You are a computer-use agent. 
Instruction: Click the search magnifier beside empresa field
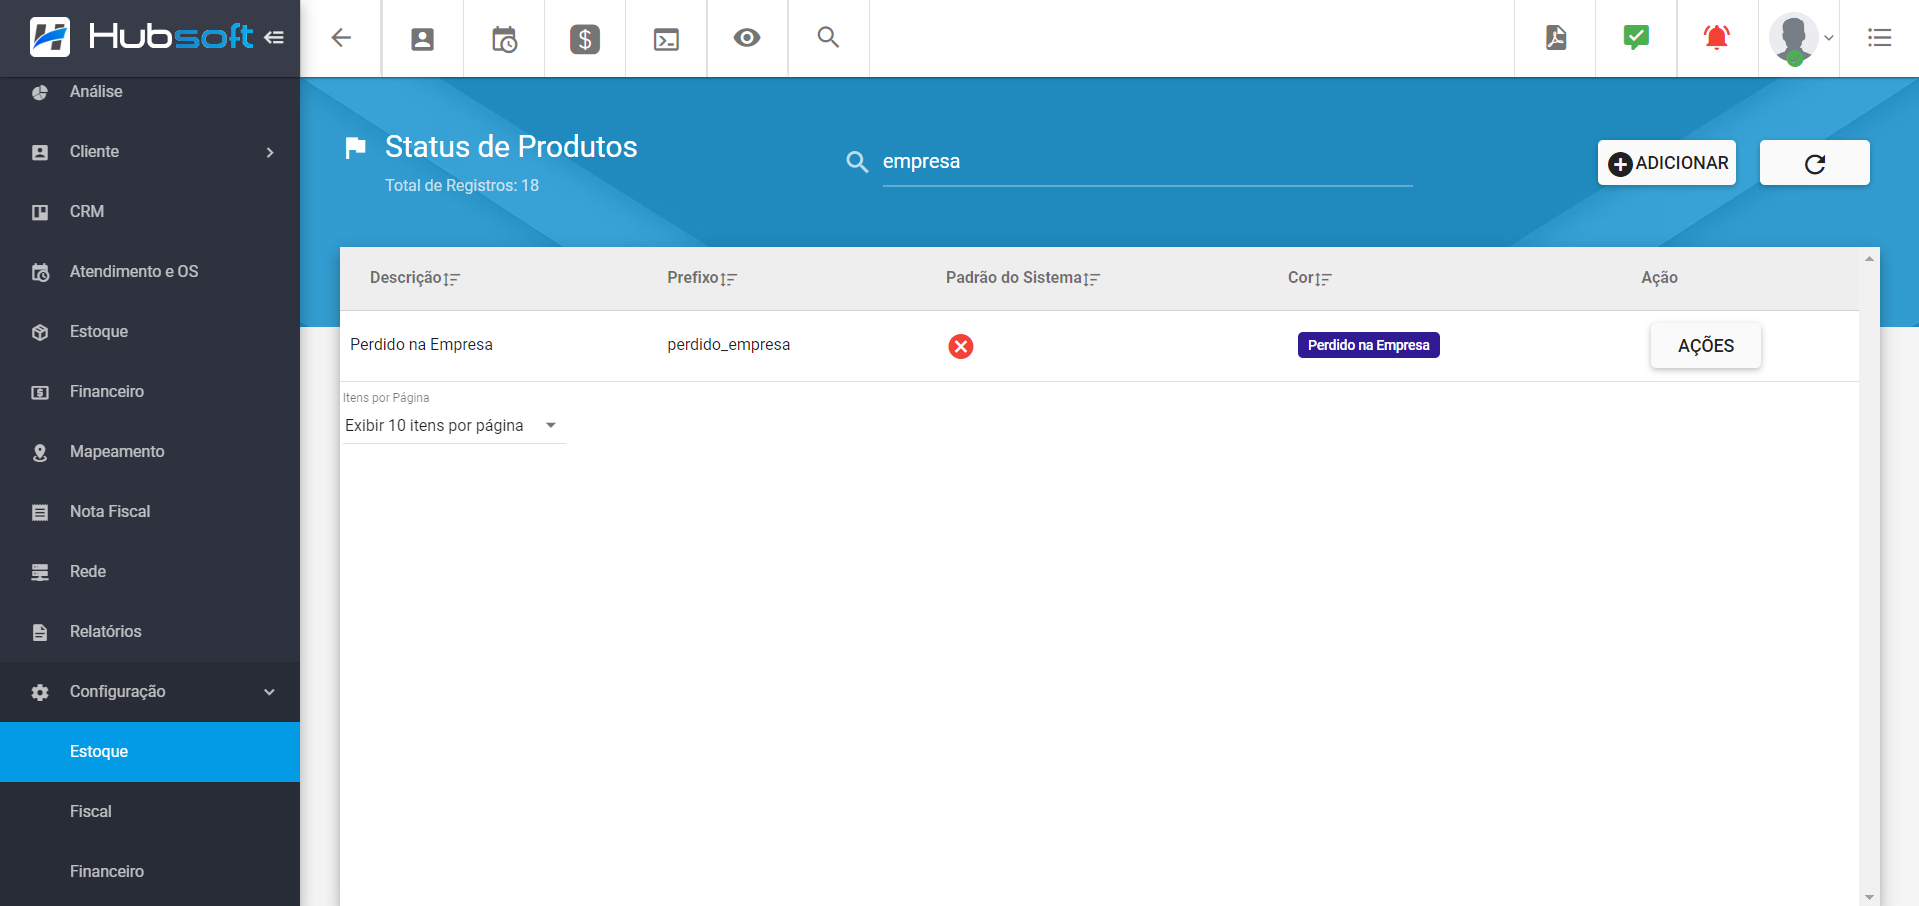[x=857, y=162]
